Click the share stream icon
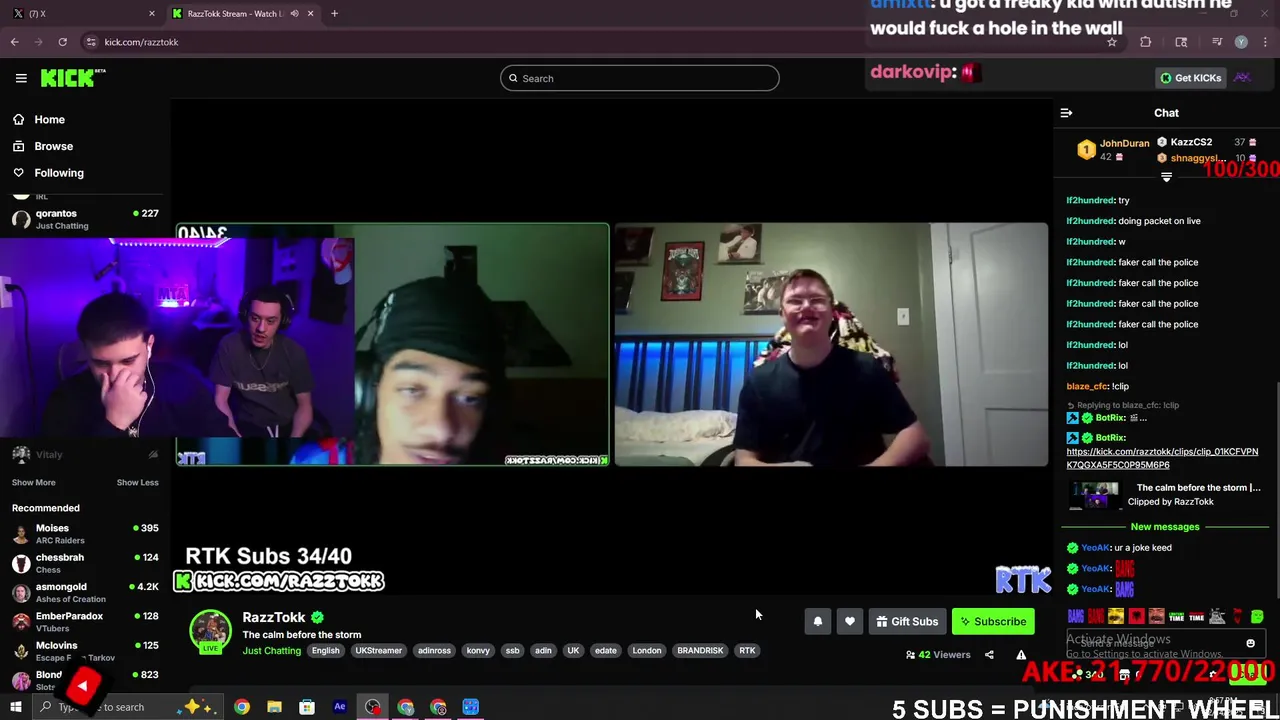The image size is (1280, 720). point(989,655)
